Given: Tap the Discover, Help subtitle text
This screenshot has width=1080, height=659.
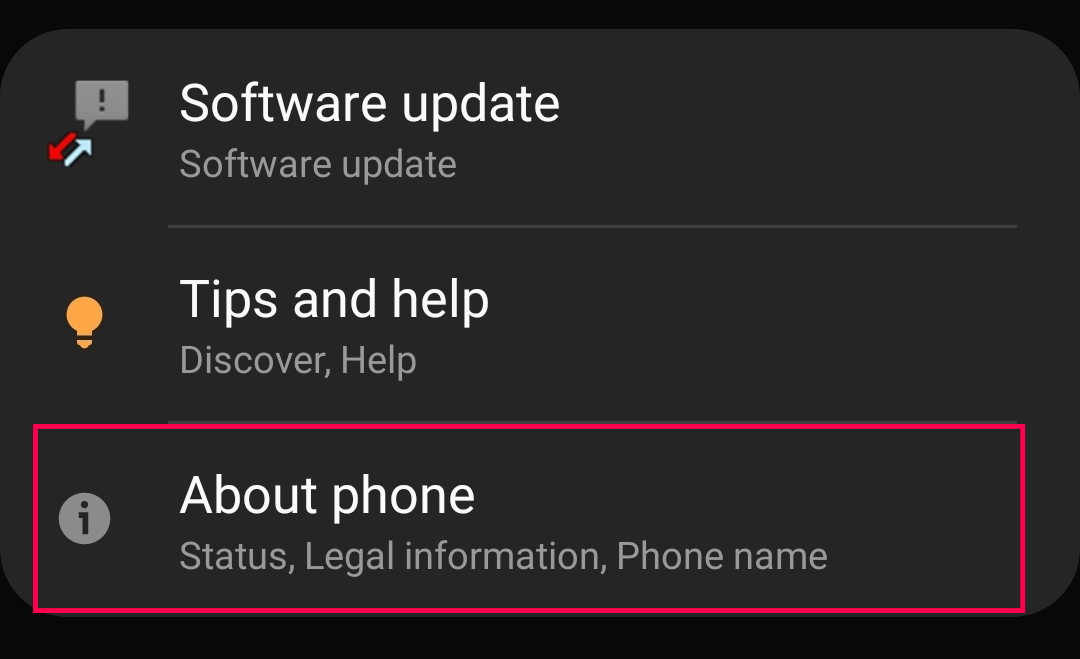Looking at the screenshot, I should 298,360.
